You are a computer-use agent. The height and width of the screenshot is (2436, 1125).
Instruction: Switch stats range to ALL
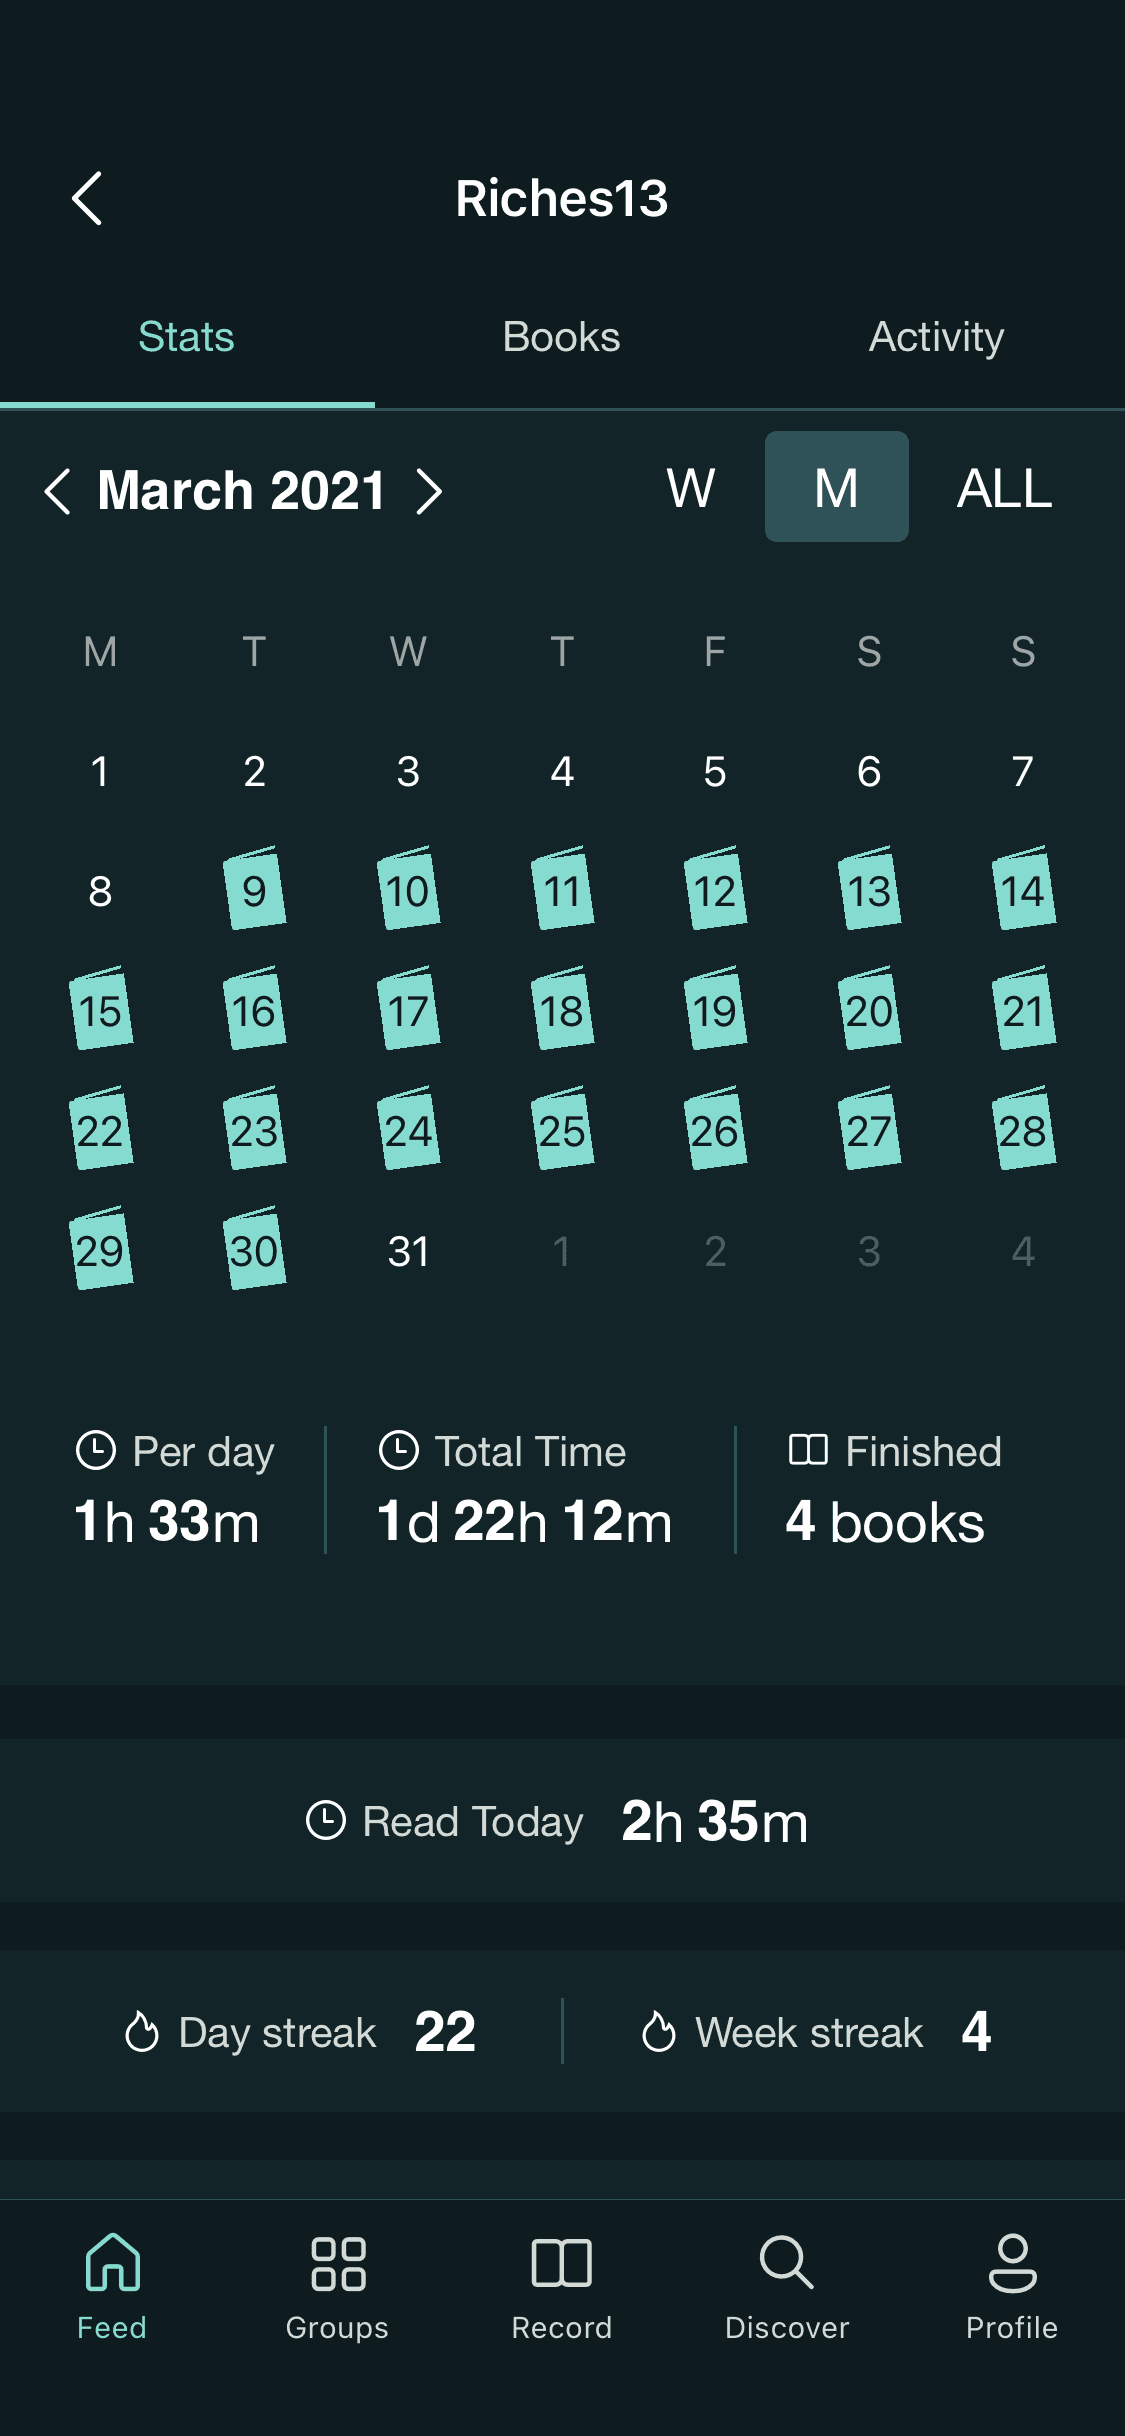(x=1004, y=488)
